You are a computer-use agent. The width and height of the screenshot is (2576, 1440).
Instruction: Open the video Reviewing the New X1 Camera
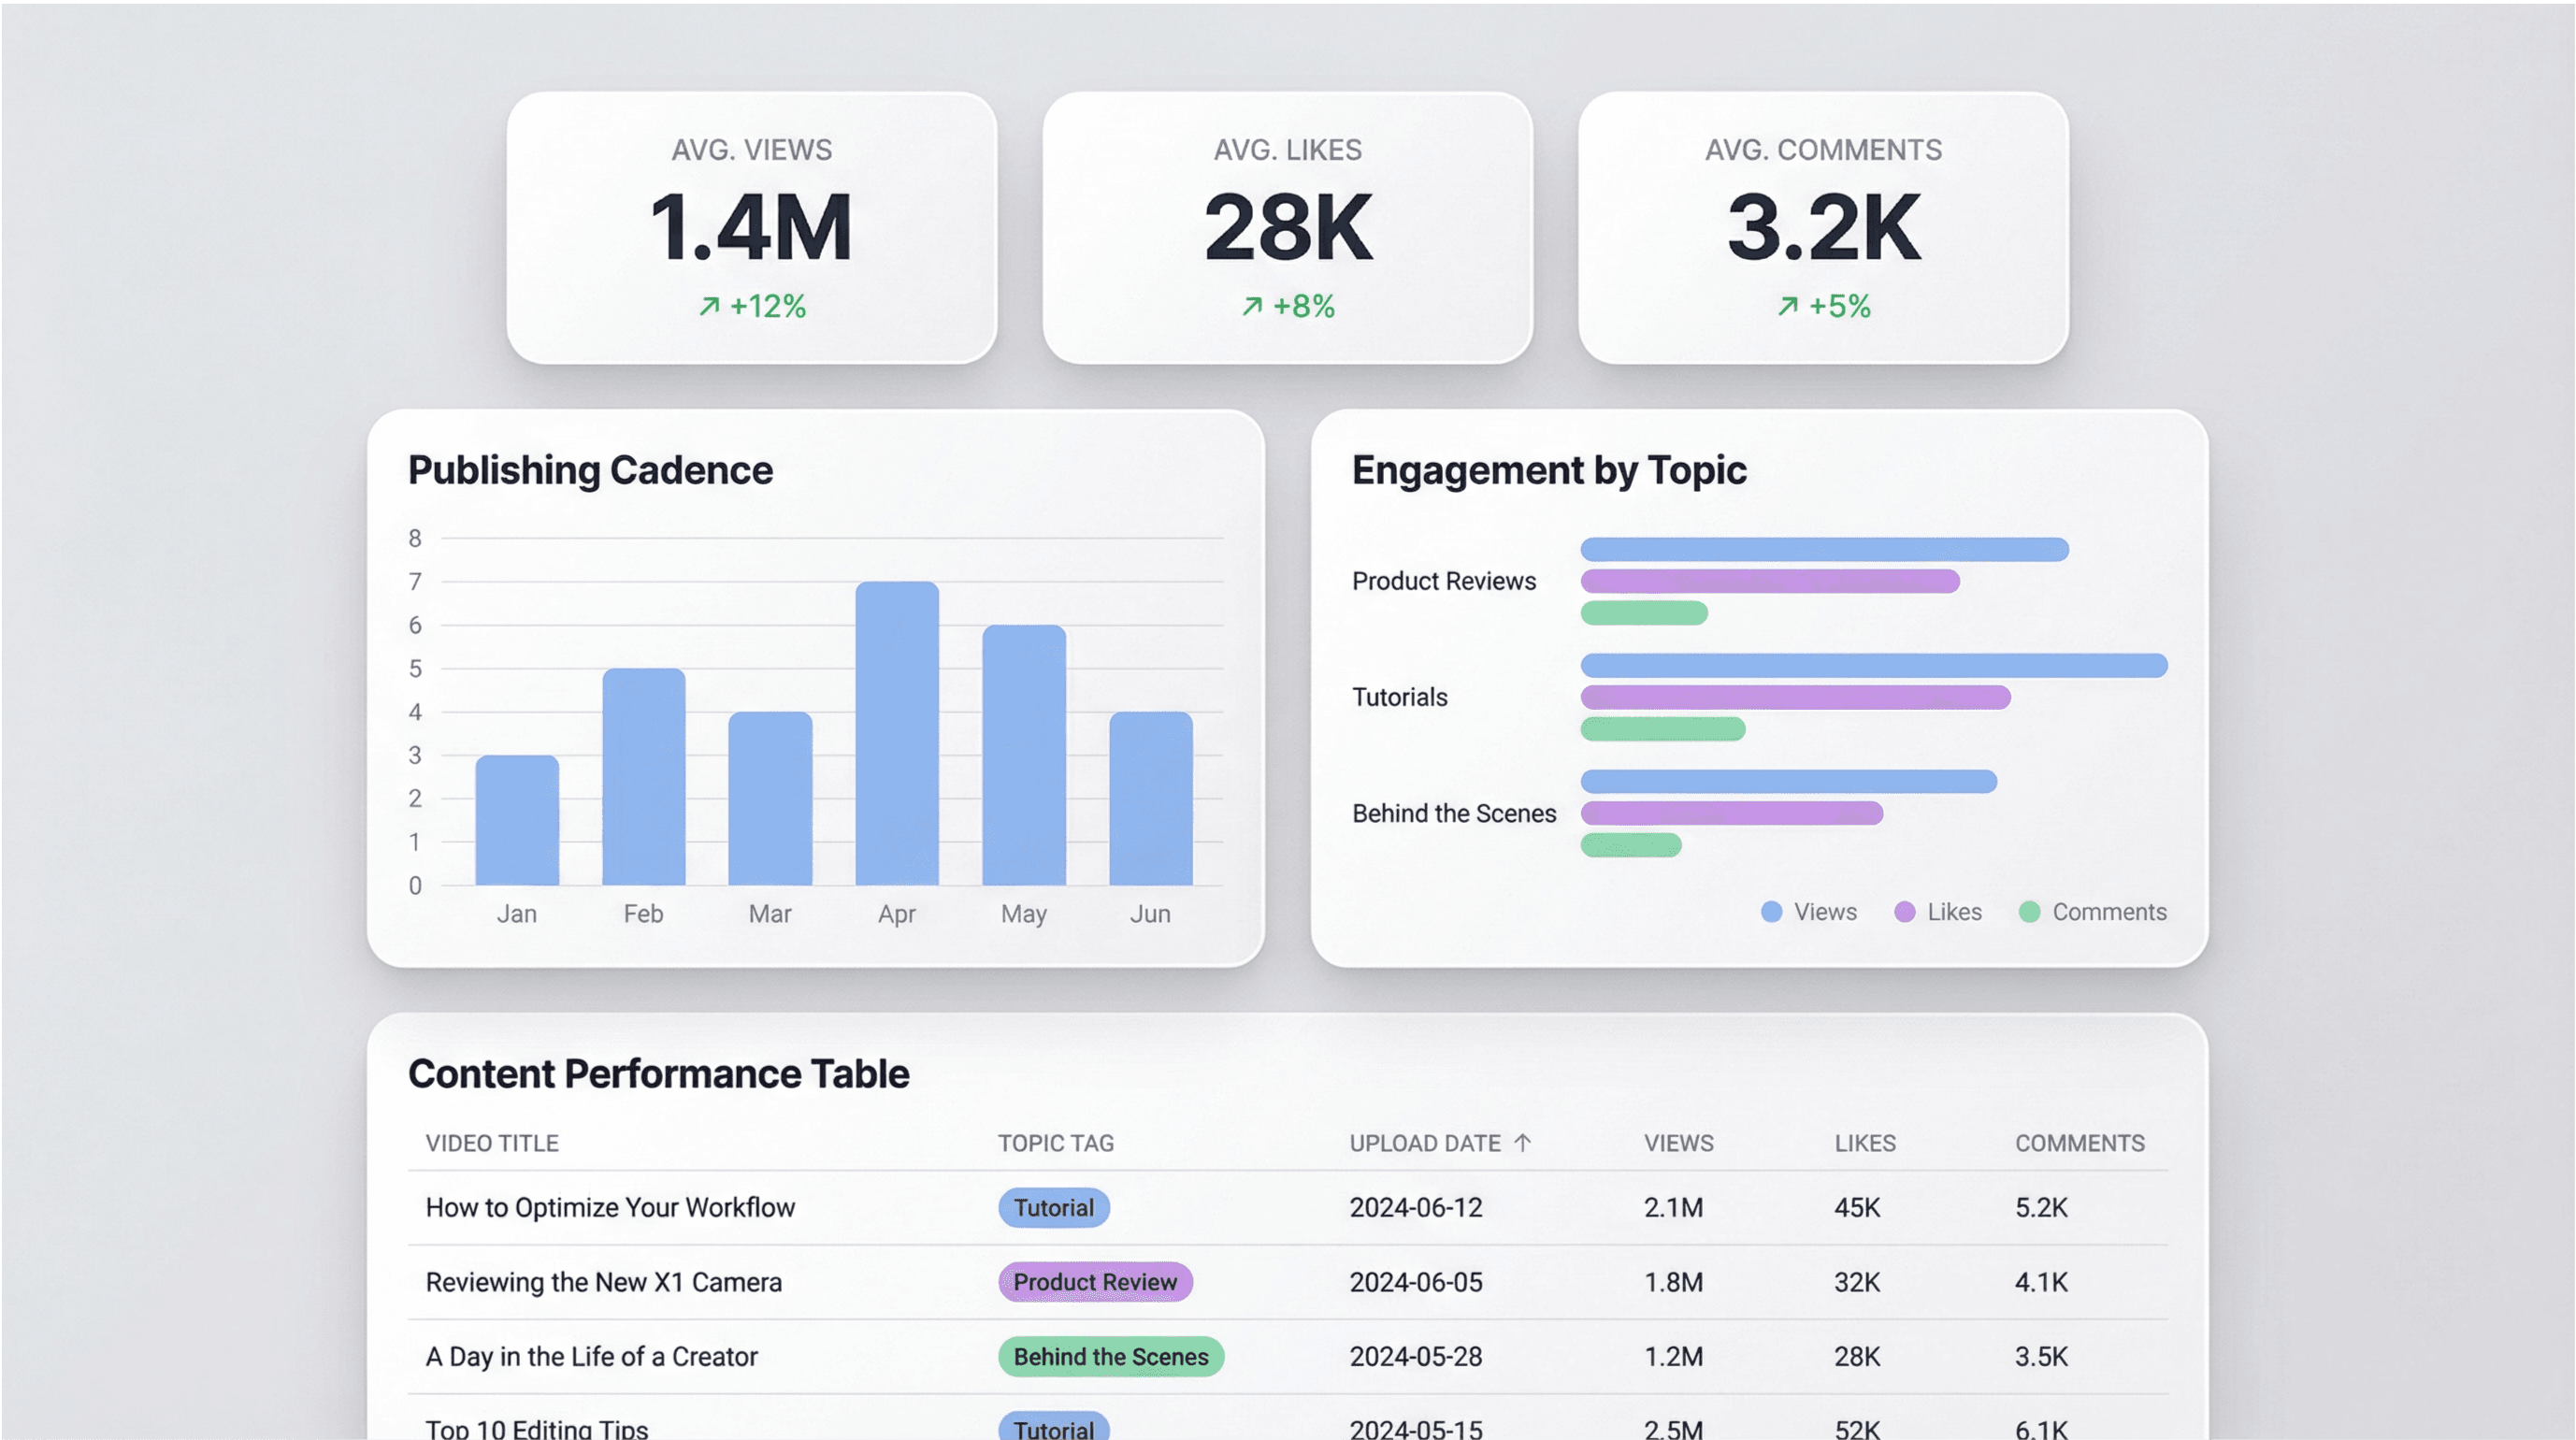pyautogui.click(x=604, y=1282)
